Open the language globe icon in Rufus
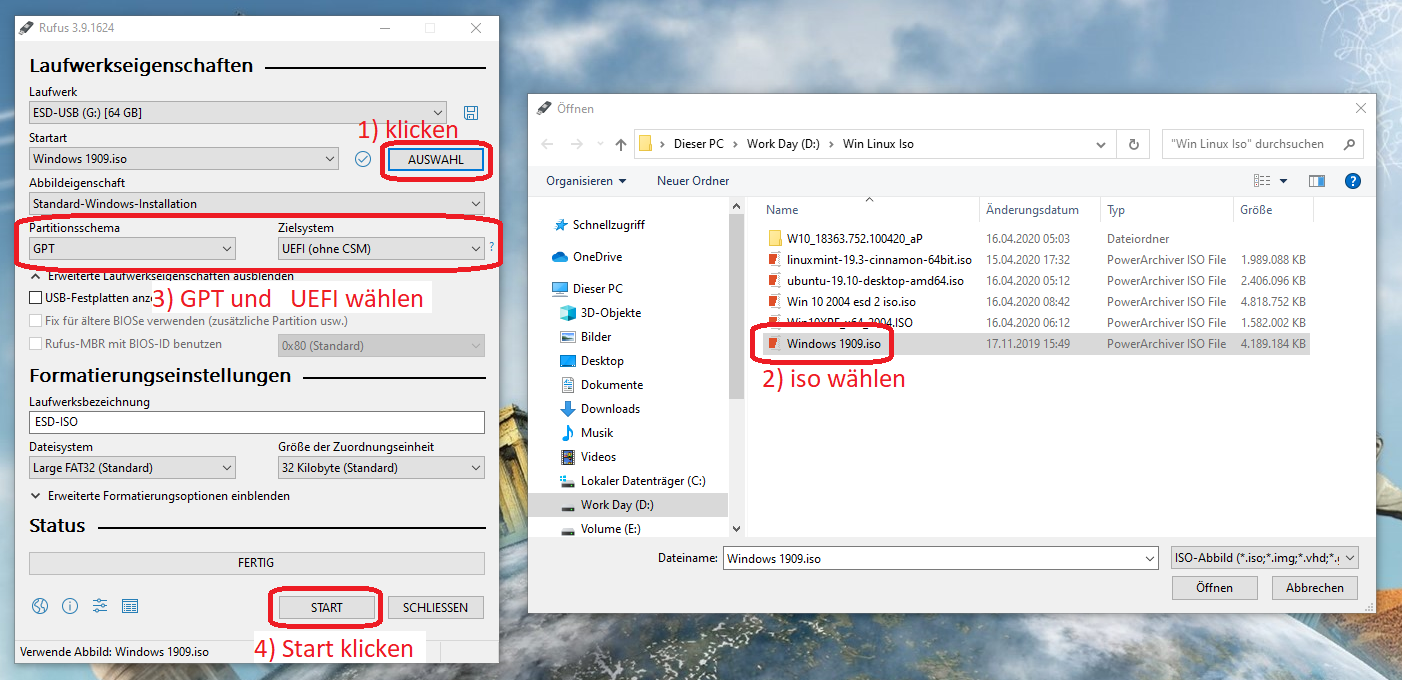1402x680 pixels. pos(41,606)
